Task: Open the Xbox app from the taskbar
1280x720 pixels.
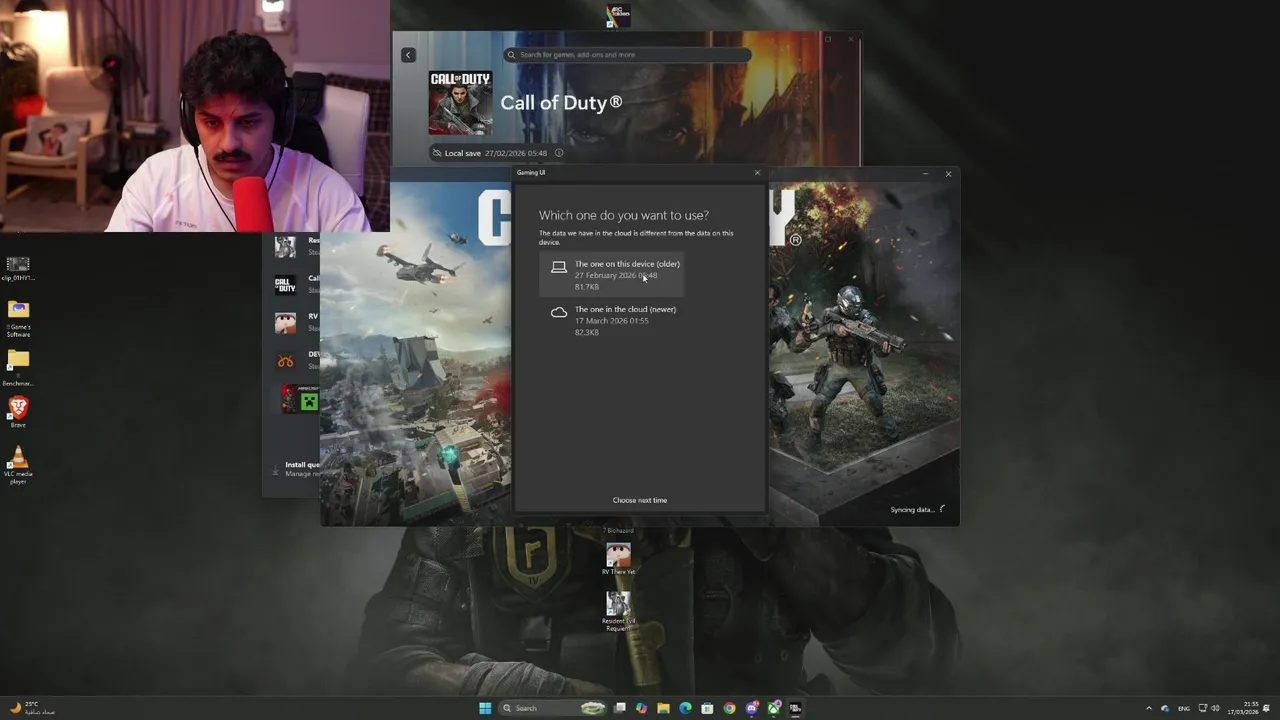Action: click(773, 708)
